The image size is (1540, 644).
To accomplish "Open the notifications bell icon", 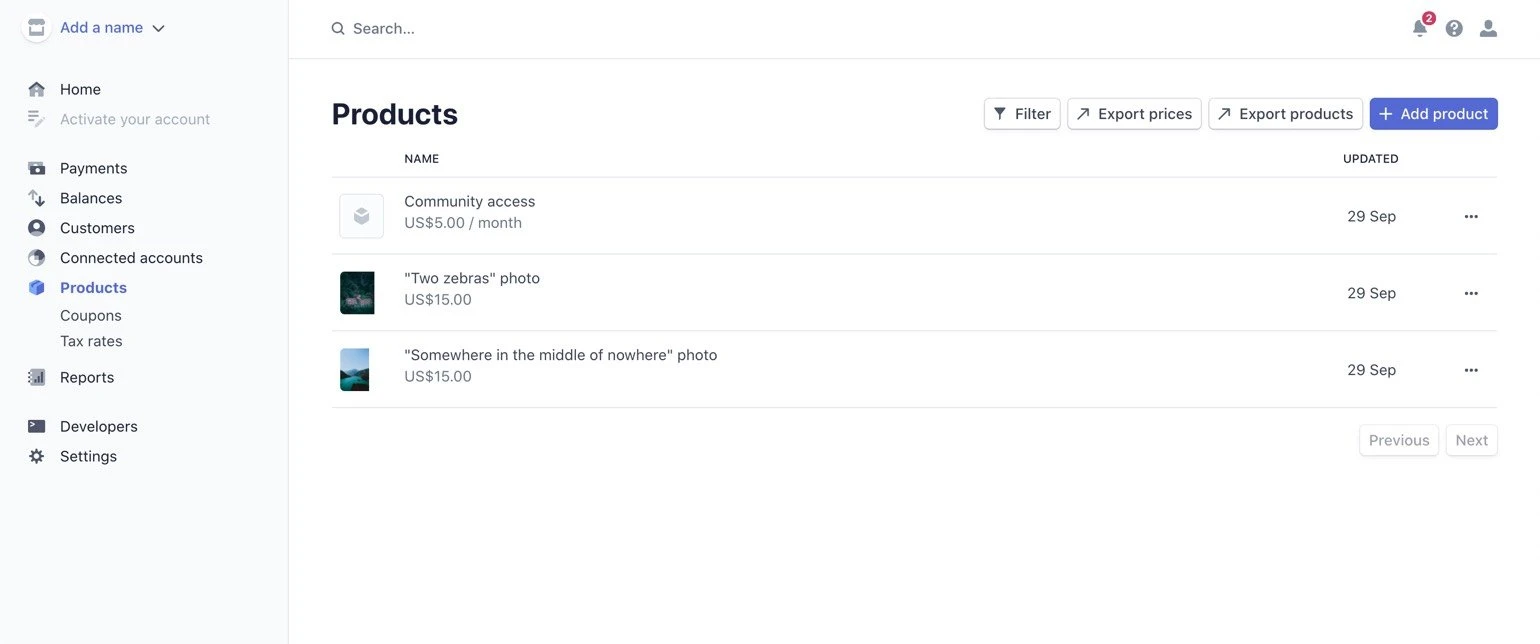I will 1420,29.
